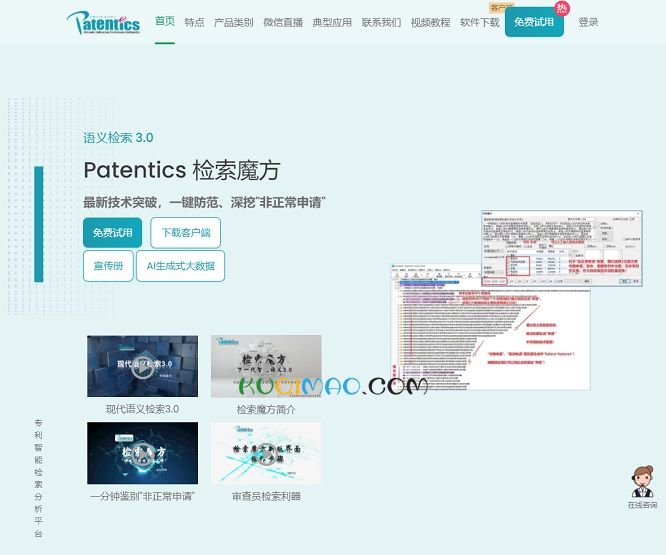Image resolution: width=666 pixels, height=555 pixels.
Task: Click the 热 hot badge on the trial button
Action: 562,8
